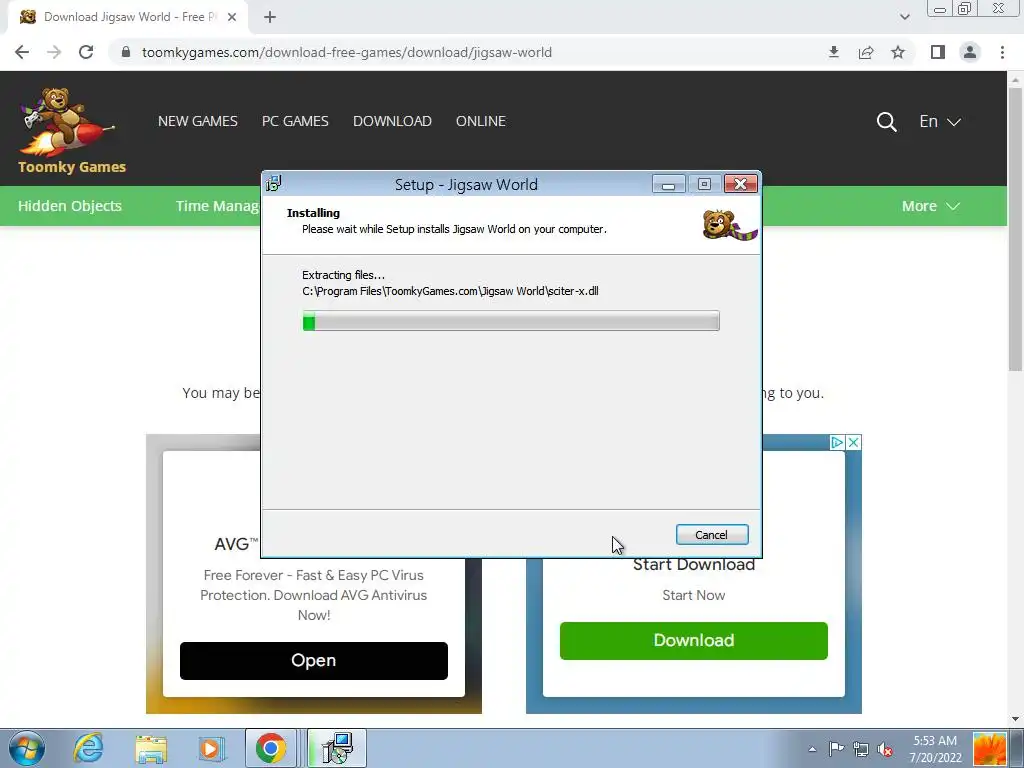
Task: Click the AdChoices icon on the ad
Action: click(837, 442)
